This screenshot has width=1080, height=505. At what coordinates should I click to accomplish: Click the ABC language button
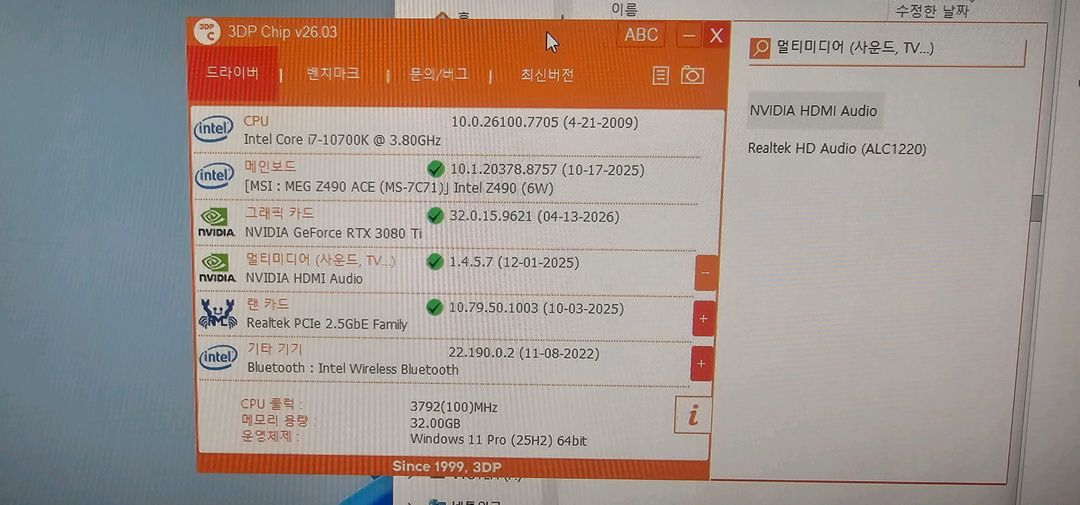pos(641,35)
